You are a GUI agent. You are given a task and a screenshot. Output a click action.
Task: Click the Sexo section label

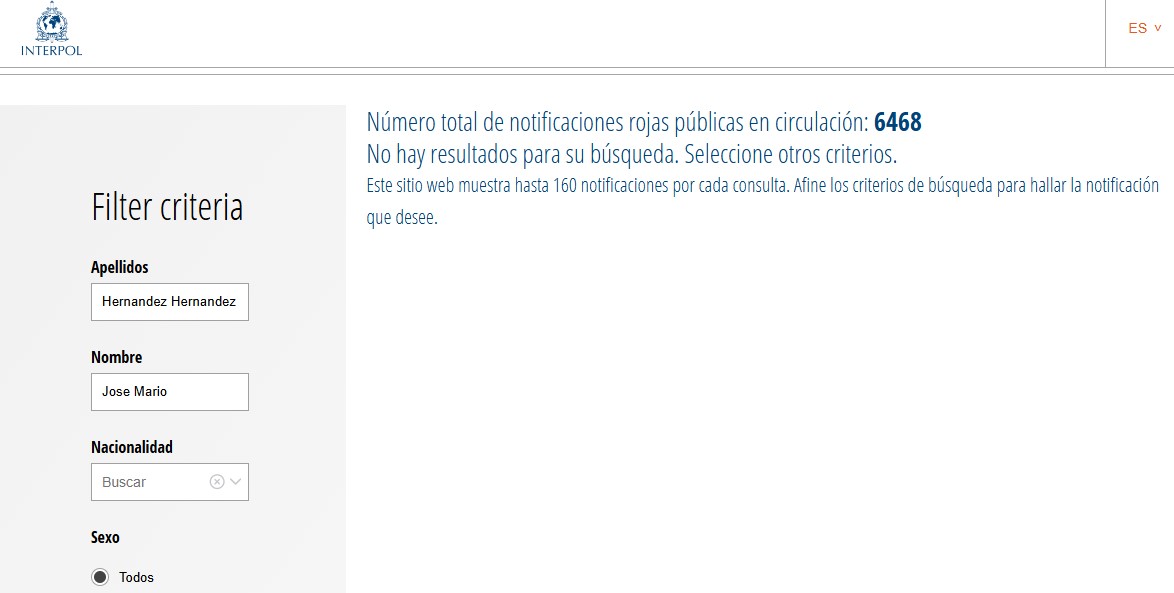[x=105, y=537]
